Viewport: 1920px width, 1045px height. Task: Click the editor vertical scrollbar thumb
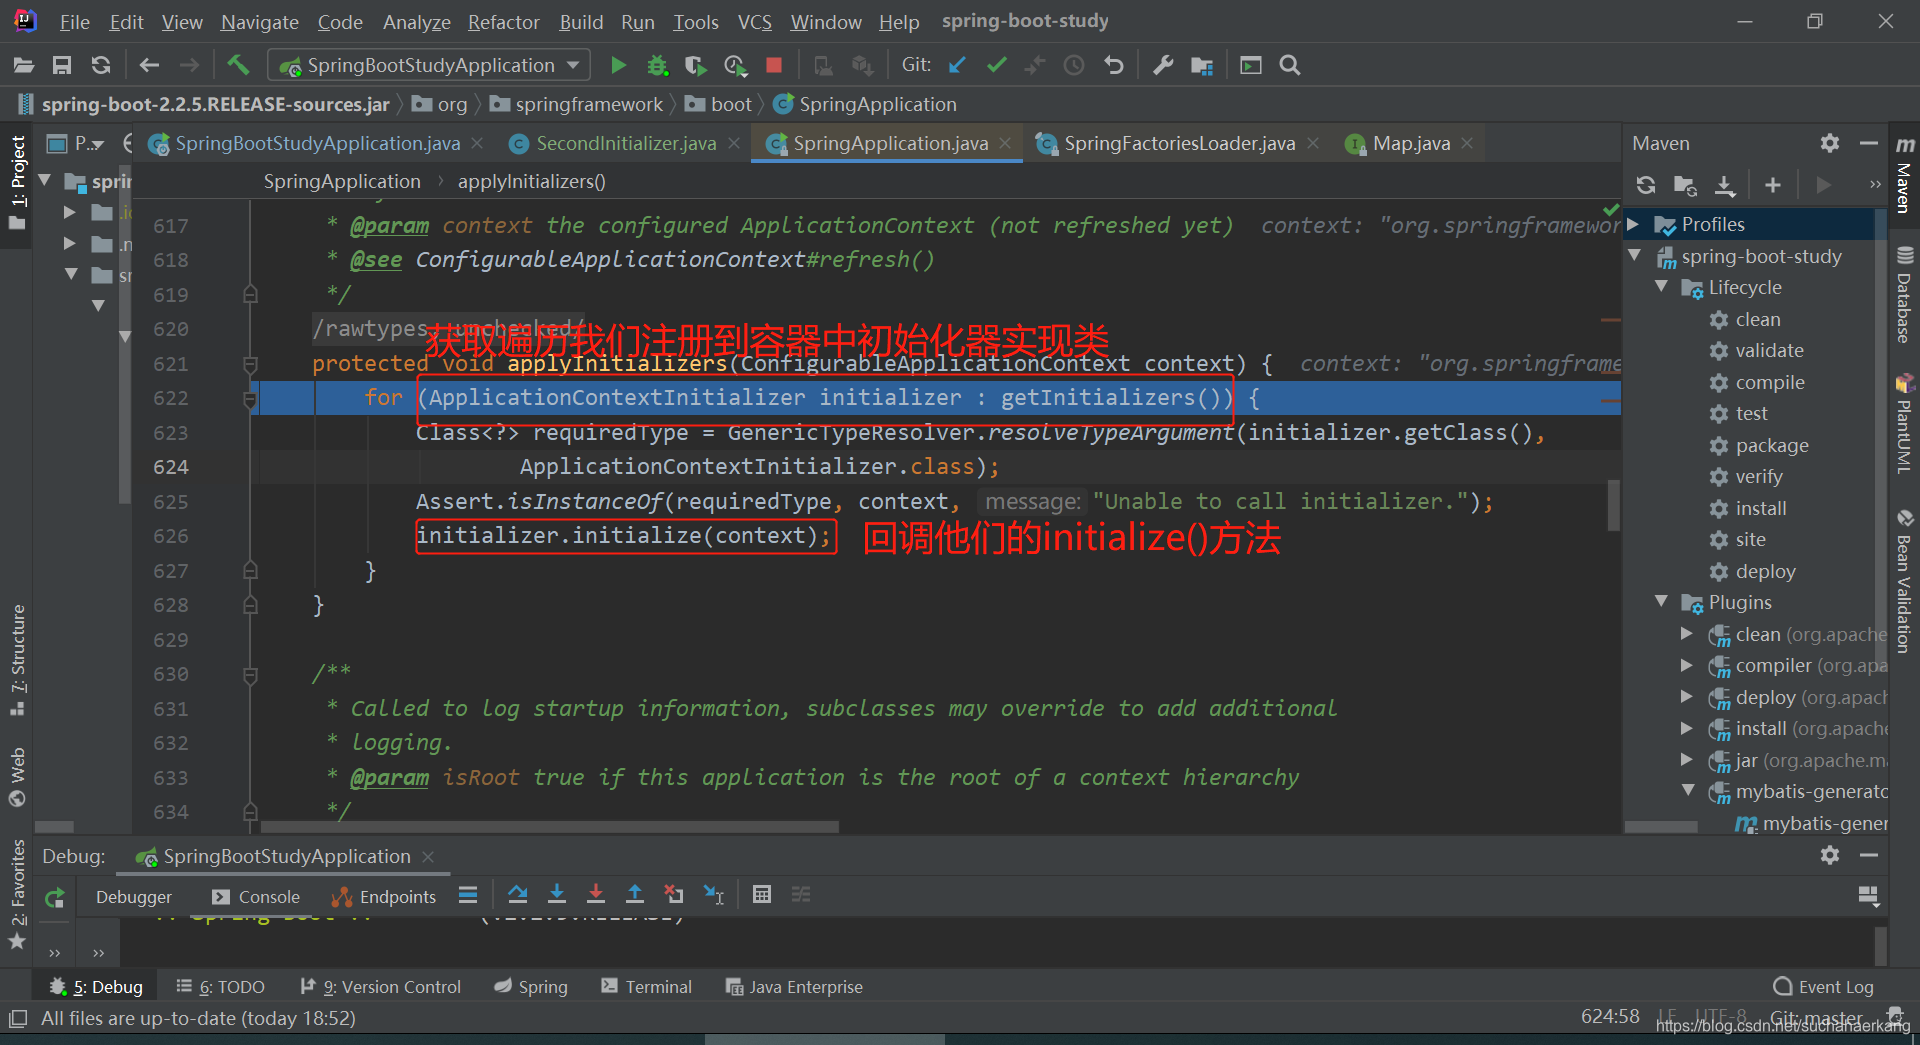click(x=1613, y=505)
